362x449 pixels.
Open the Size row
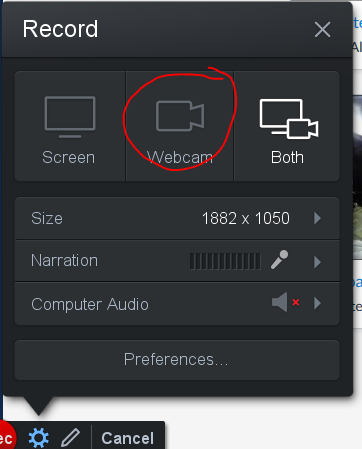(177, 218)
